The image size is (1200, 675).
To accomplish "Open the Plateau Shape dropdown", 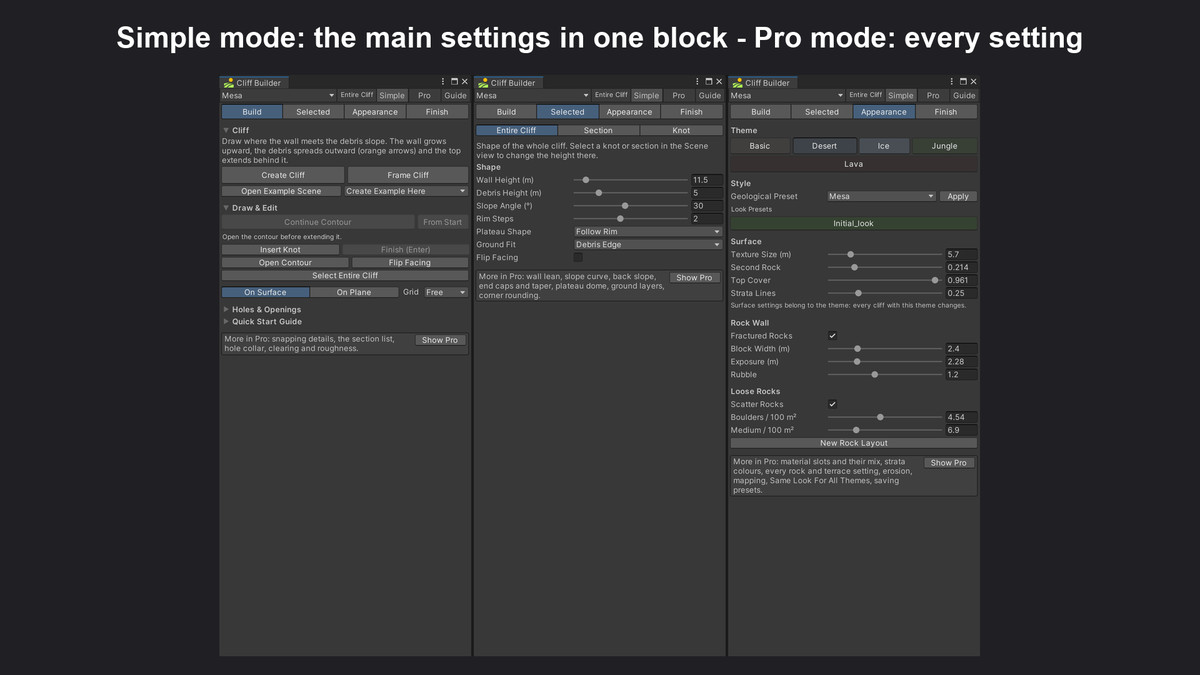I will (x=647, y=231).
